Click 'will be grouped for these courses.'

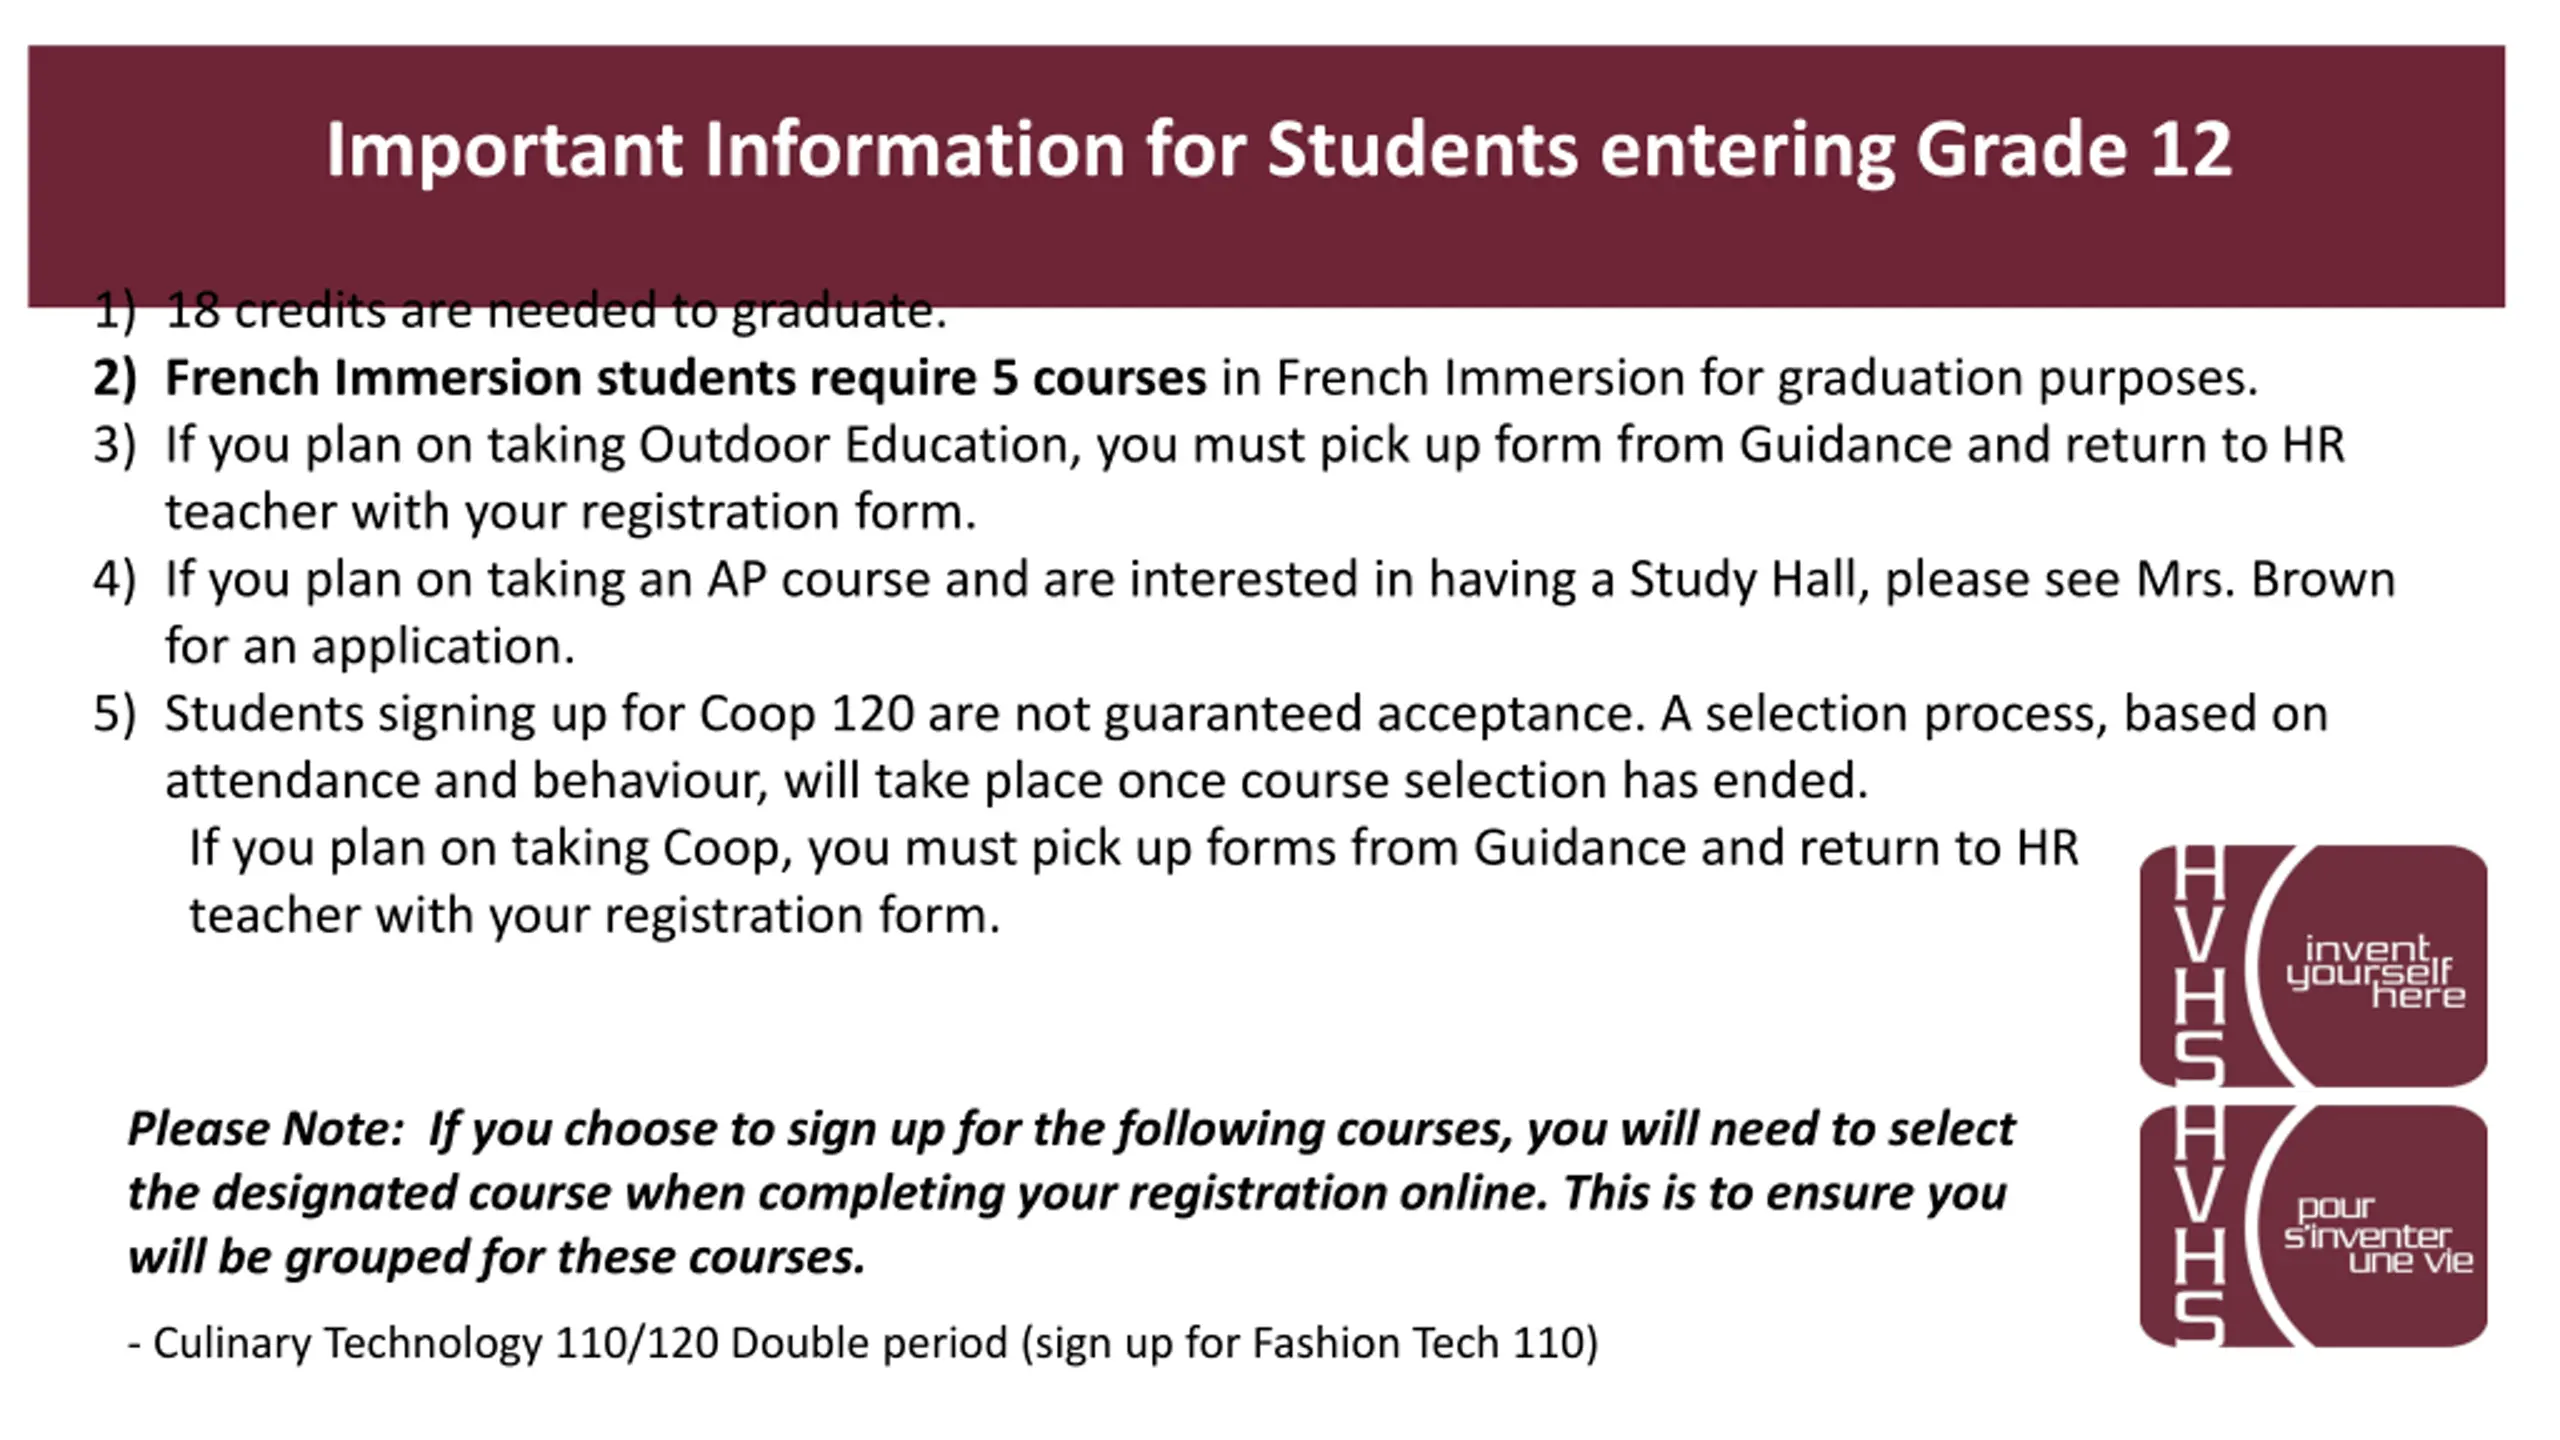tap(496, 1257)
